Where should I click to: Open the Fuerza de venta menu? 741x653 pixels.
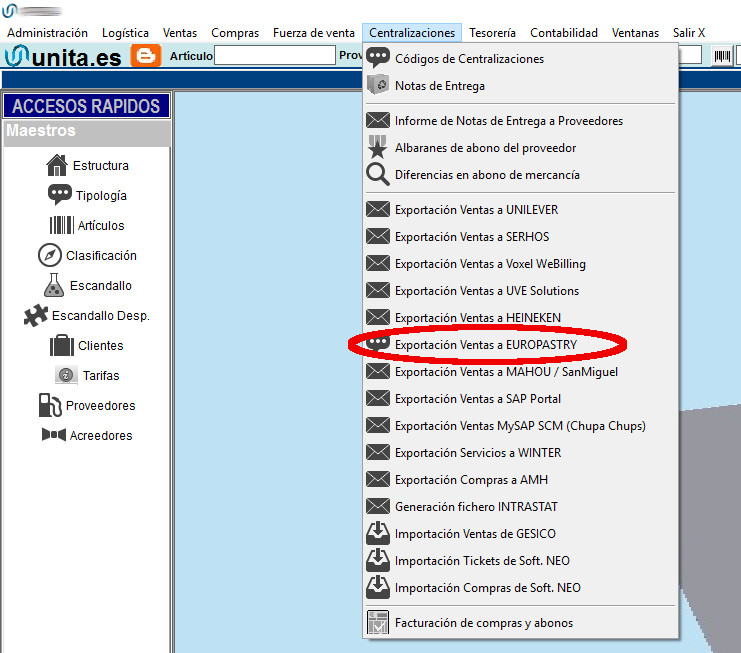click(x=314, y=33)
